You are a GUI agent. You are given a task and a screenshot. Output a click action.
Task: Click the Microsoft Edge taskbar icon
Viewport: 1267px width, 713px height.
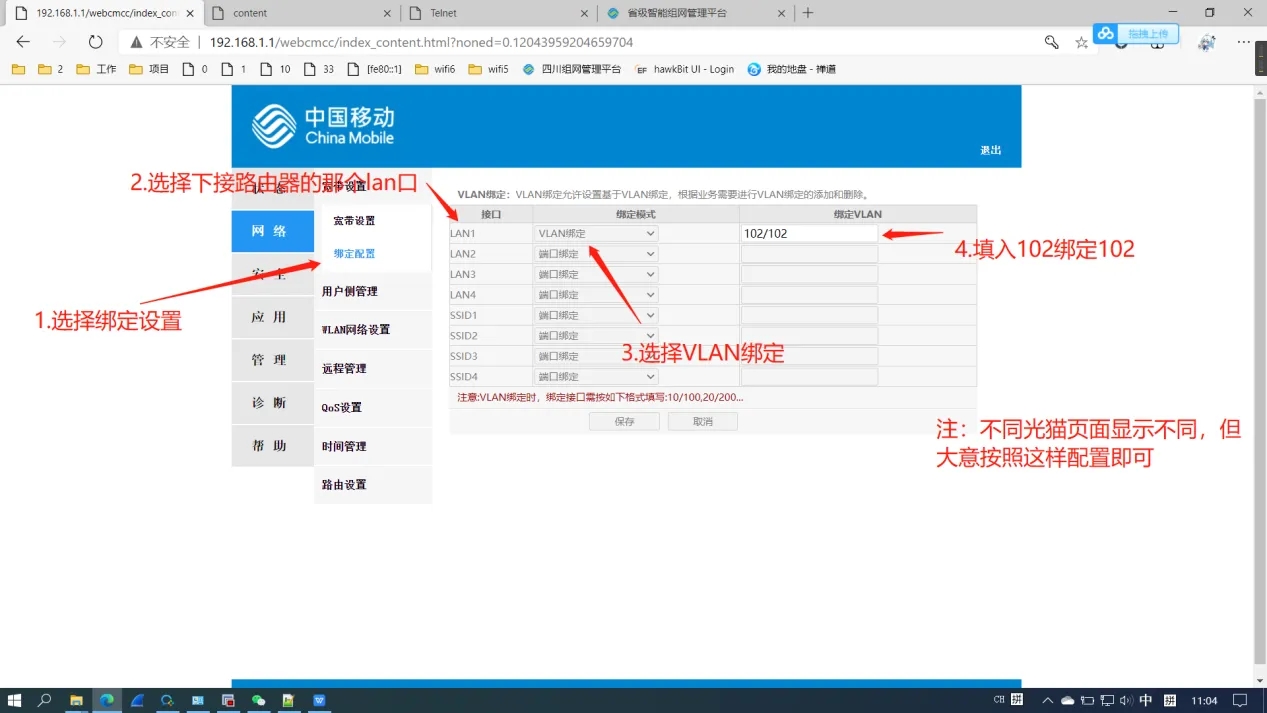point(107,700)
